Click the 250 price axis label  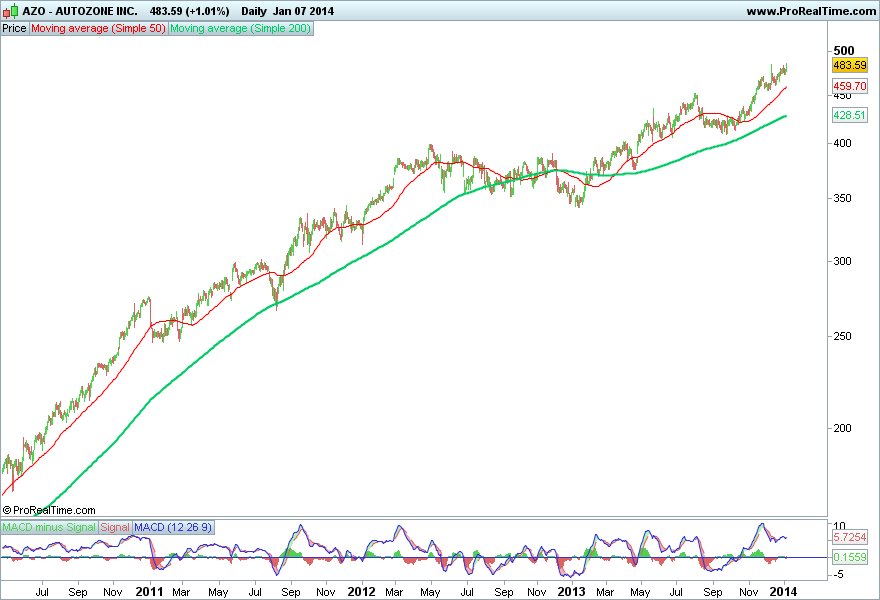coord(842,336)
